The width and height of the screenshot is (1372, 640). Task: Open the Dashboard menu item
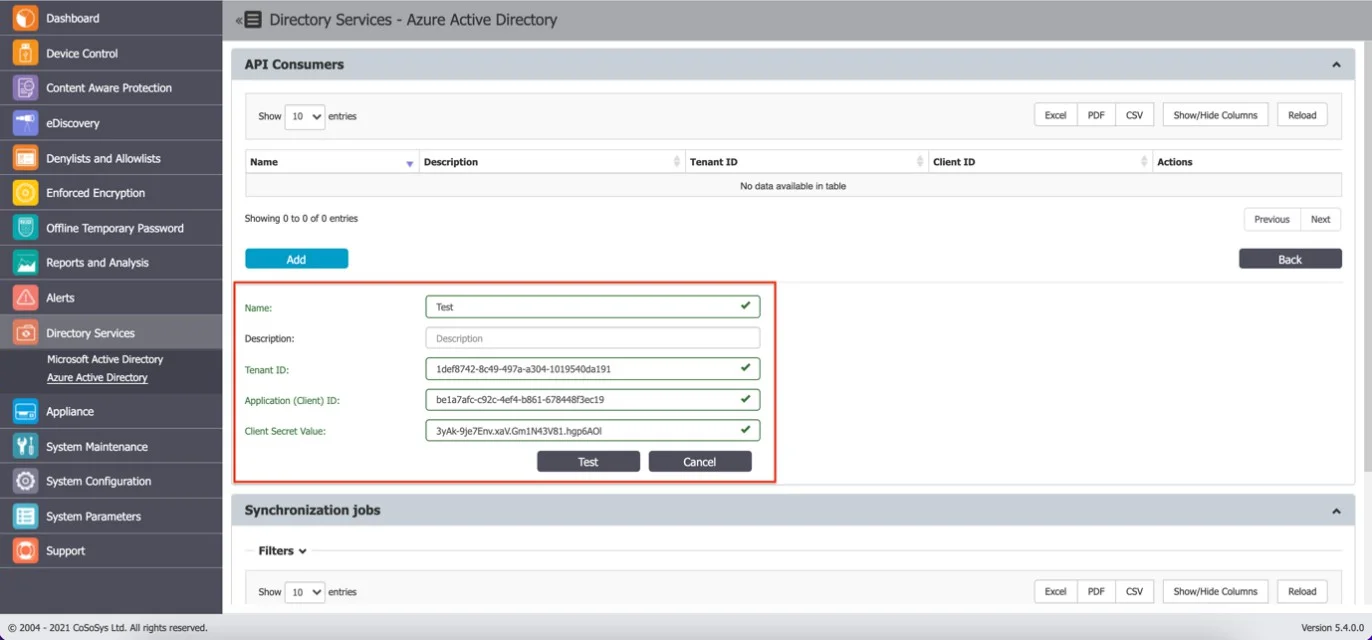111,18
